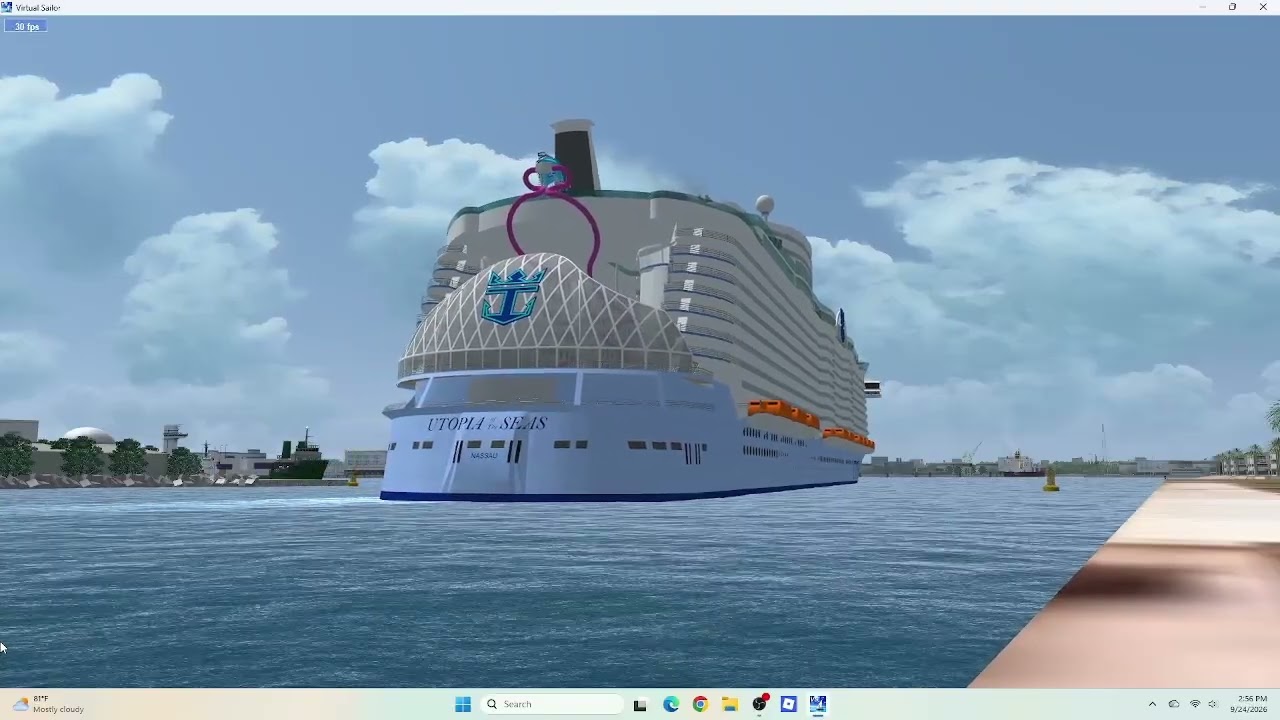Open OBS Studio from the taskbar

[x=760, y=704]
